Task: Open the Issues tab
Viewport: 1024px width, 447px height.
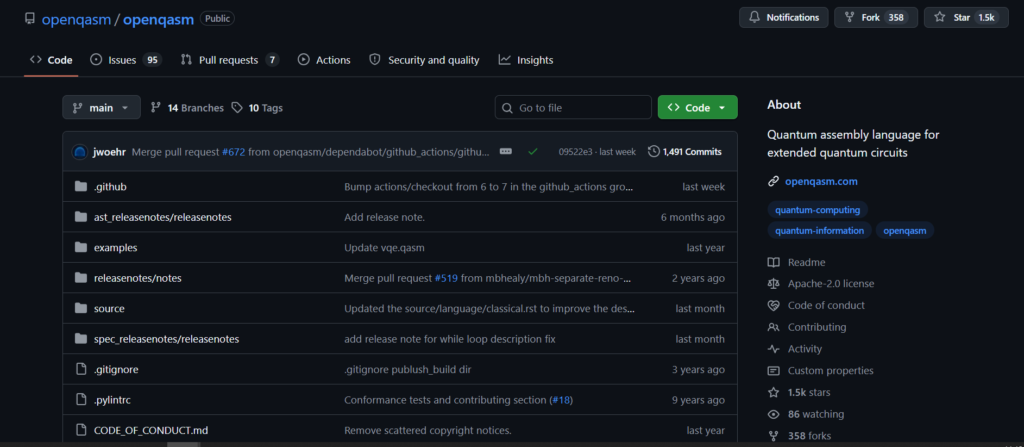Action: 125,60
